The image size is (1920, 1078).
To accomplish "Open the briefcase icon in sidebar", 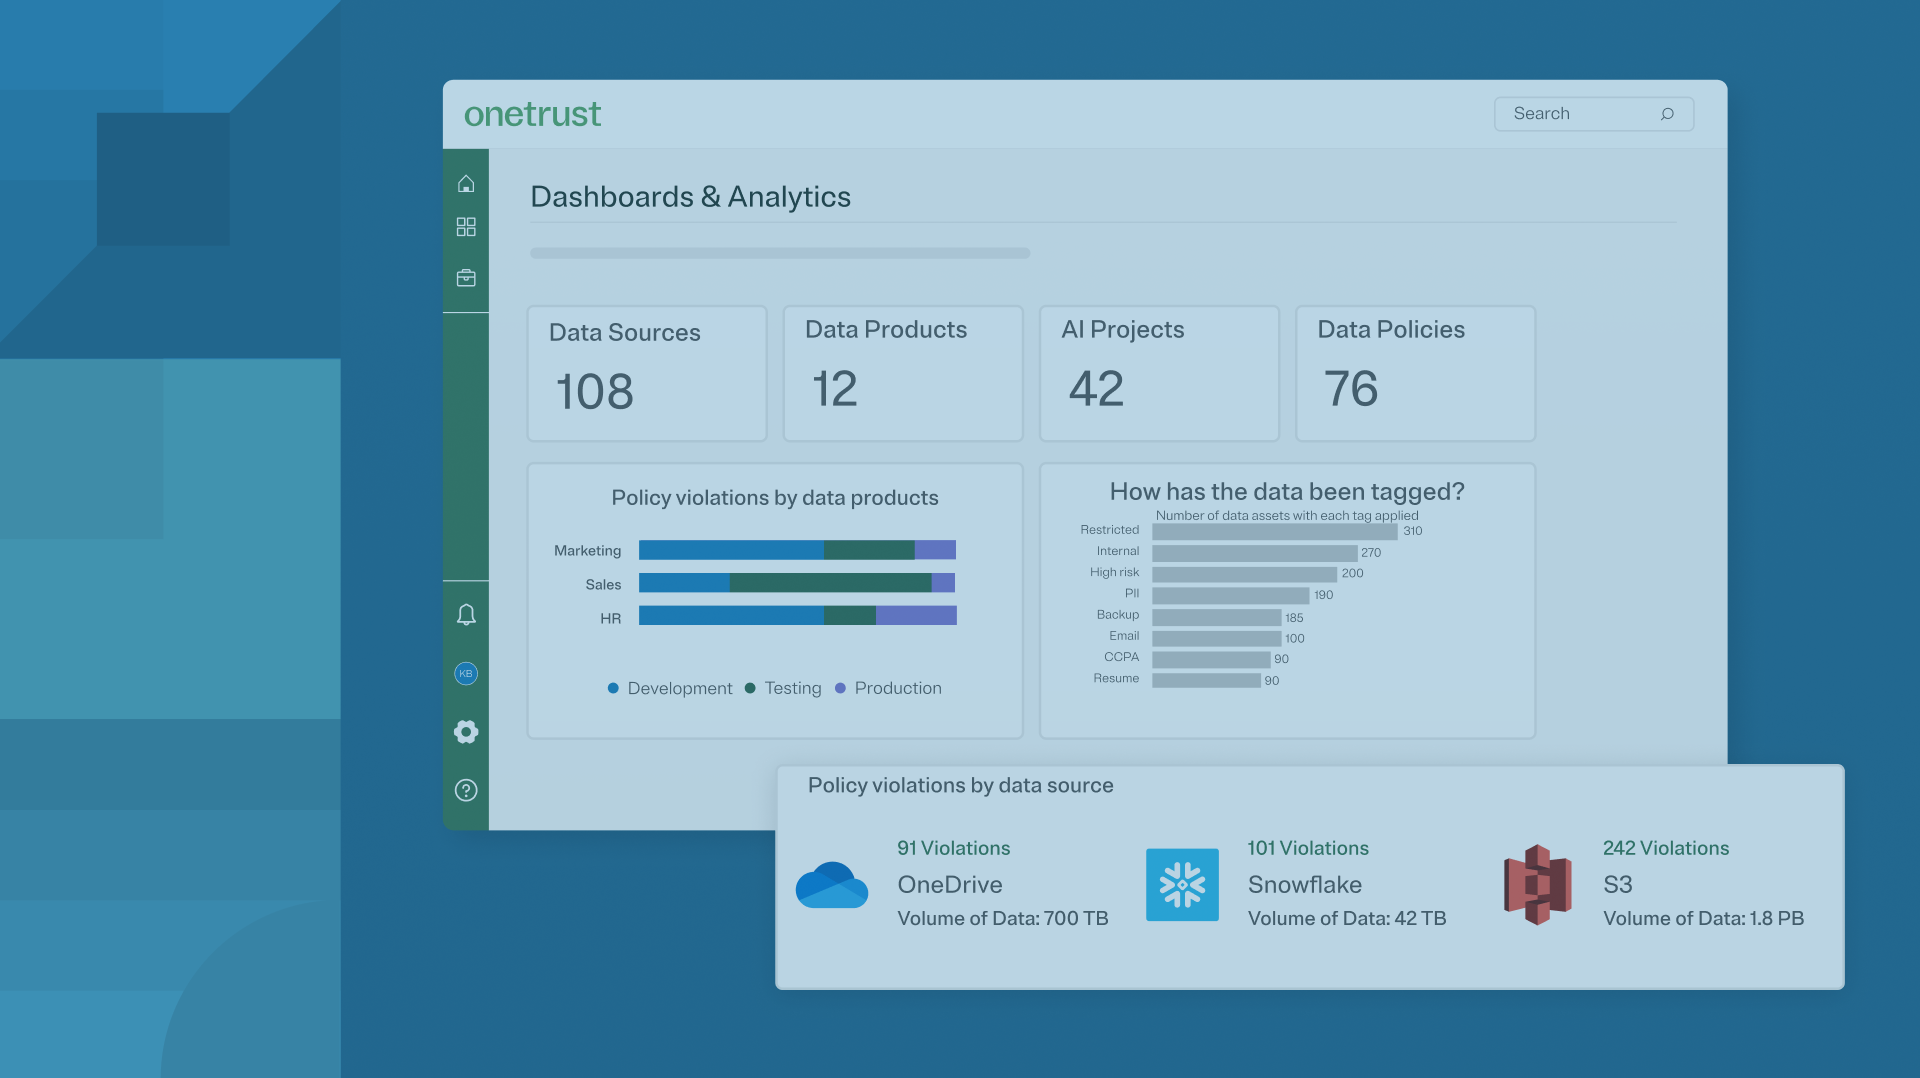I will 466,278.
